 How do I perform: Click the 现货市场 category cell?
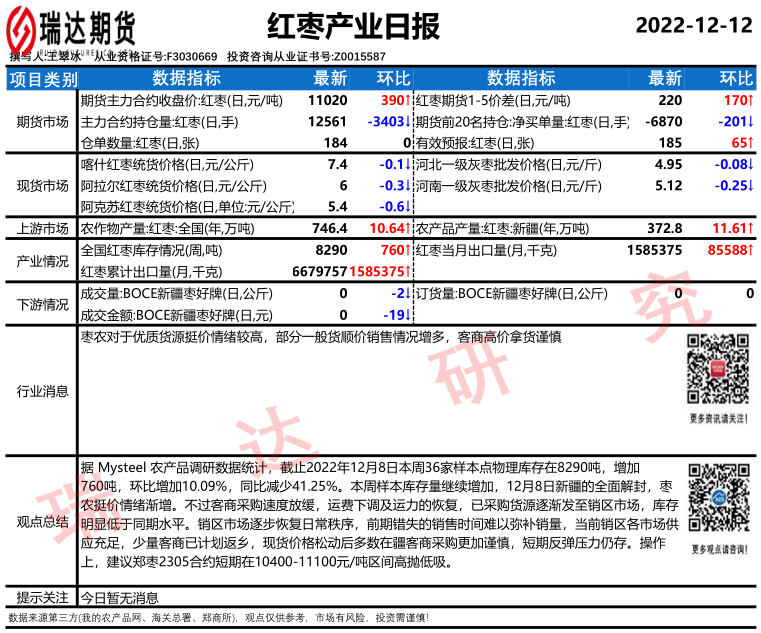point(41,185)
